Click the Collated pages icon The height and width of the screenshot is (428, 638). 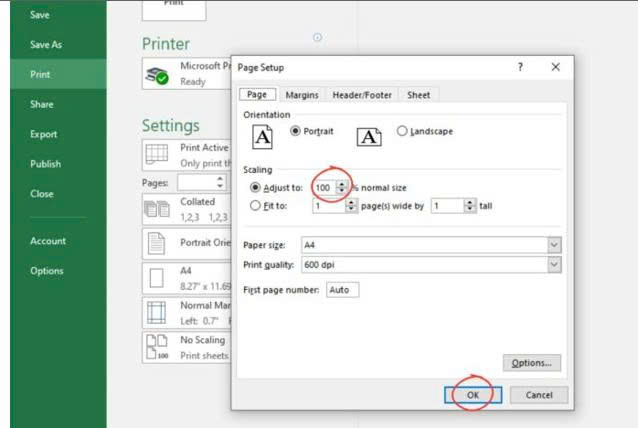click(157, 209)
